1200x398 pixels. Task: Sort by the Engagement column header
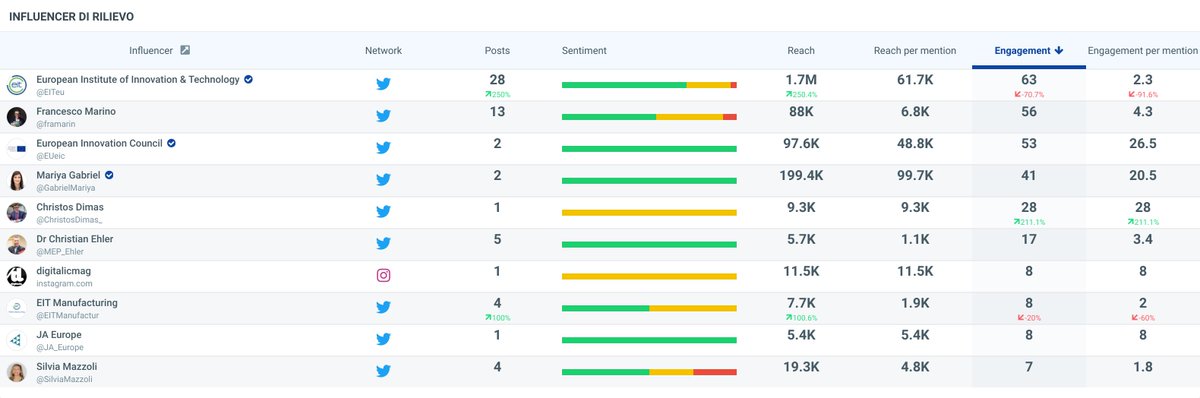1028,50
